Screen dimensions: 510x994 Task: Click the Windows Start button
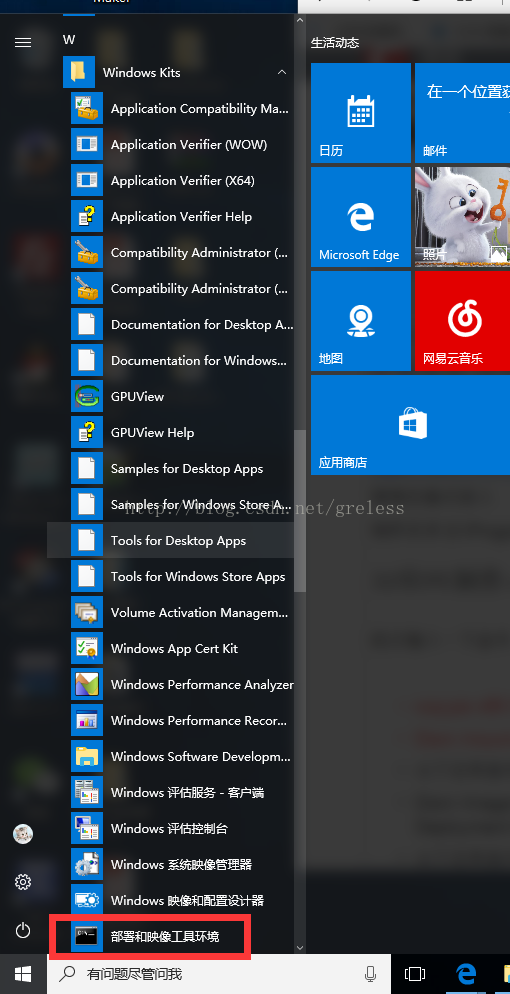click(23, 974)
